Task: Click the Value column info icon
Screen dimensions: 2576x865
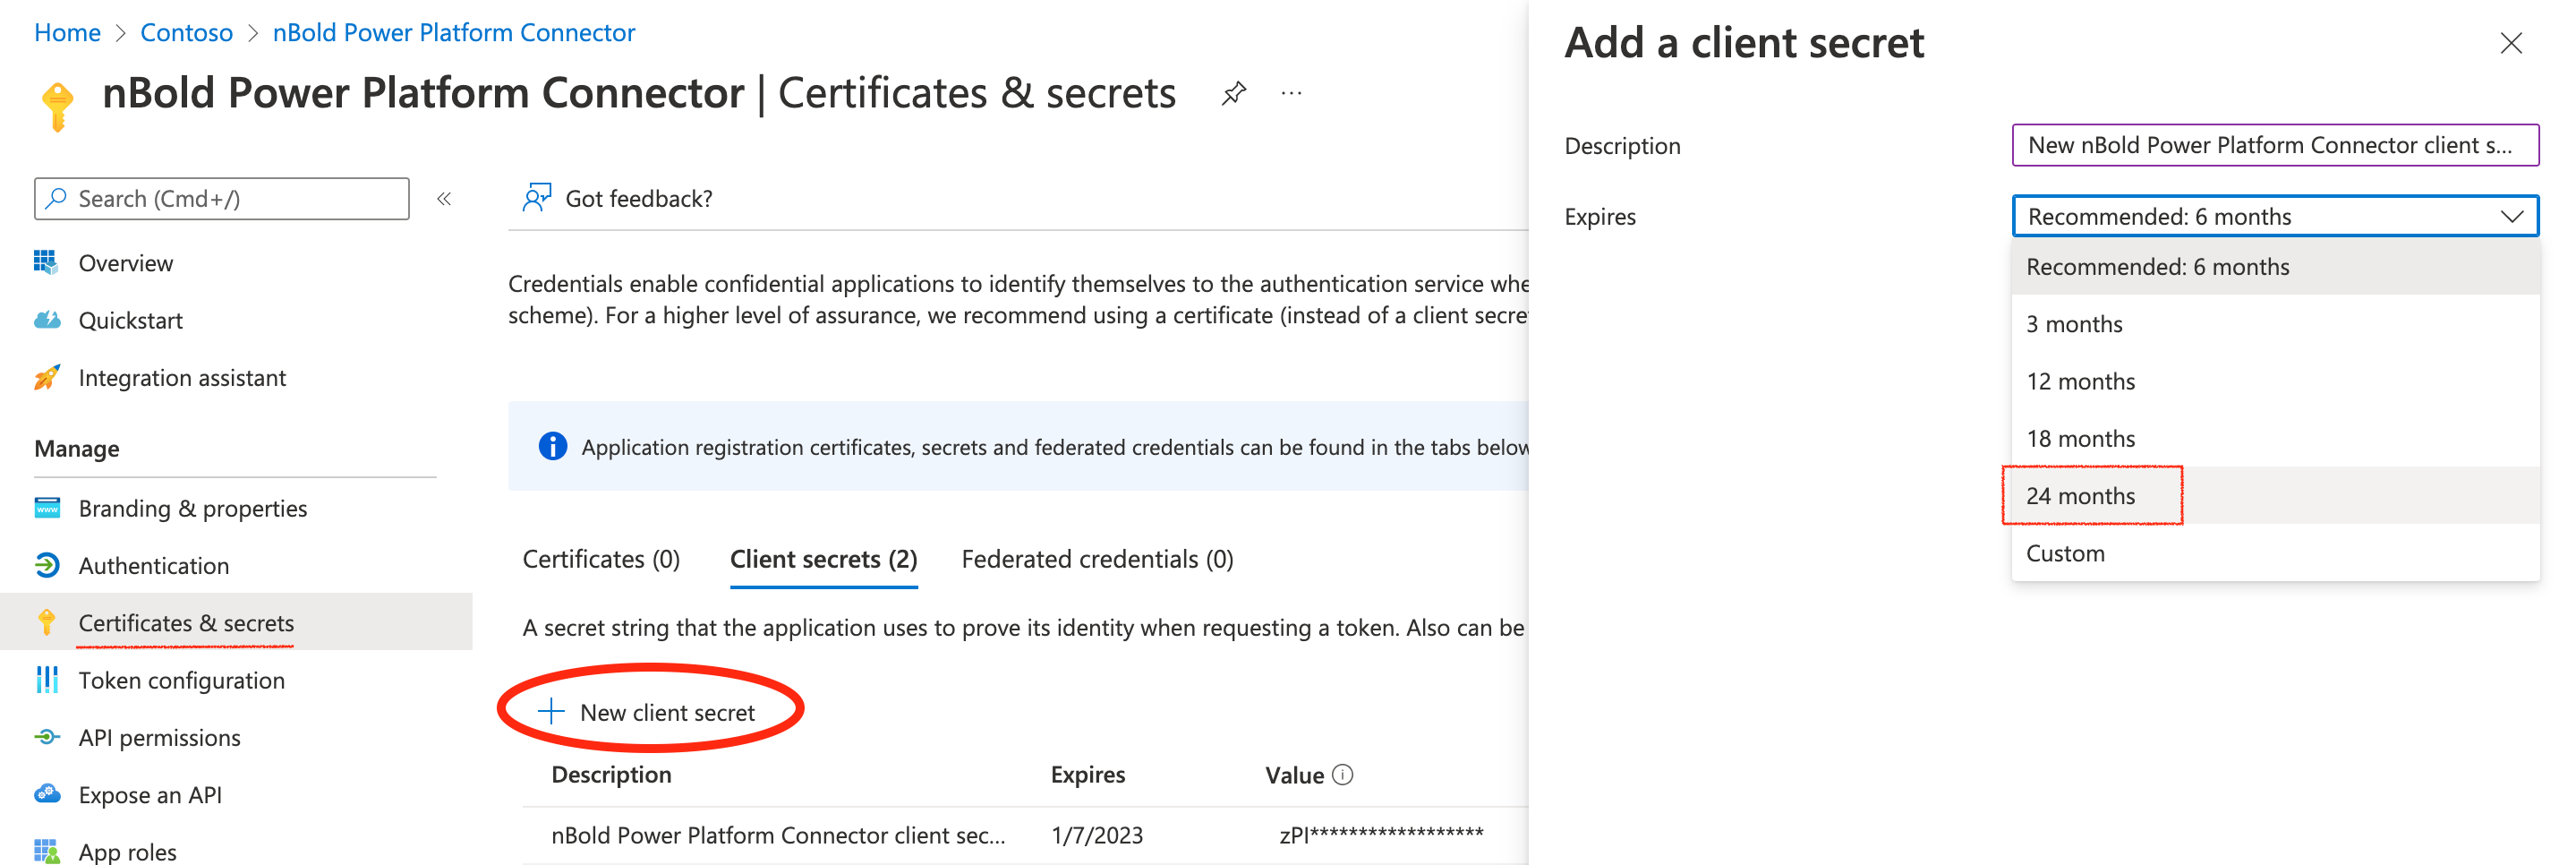Action: [x=1343, y=775]
